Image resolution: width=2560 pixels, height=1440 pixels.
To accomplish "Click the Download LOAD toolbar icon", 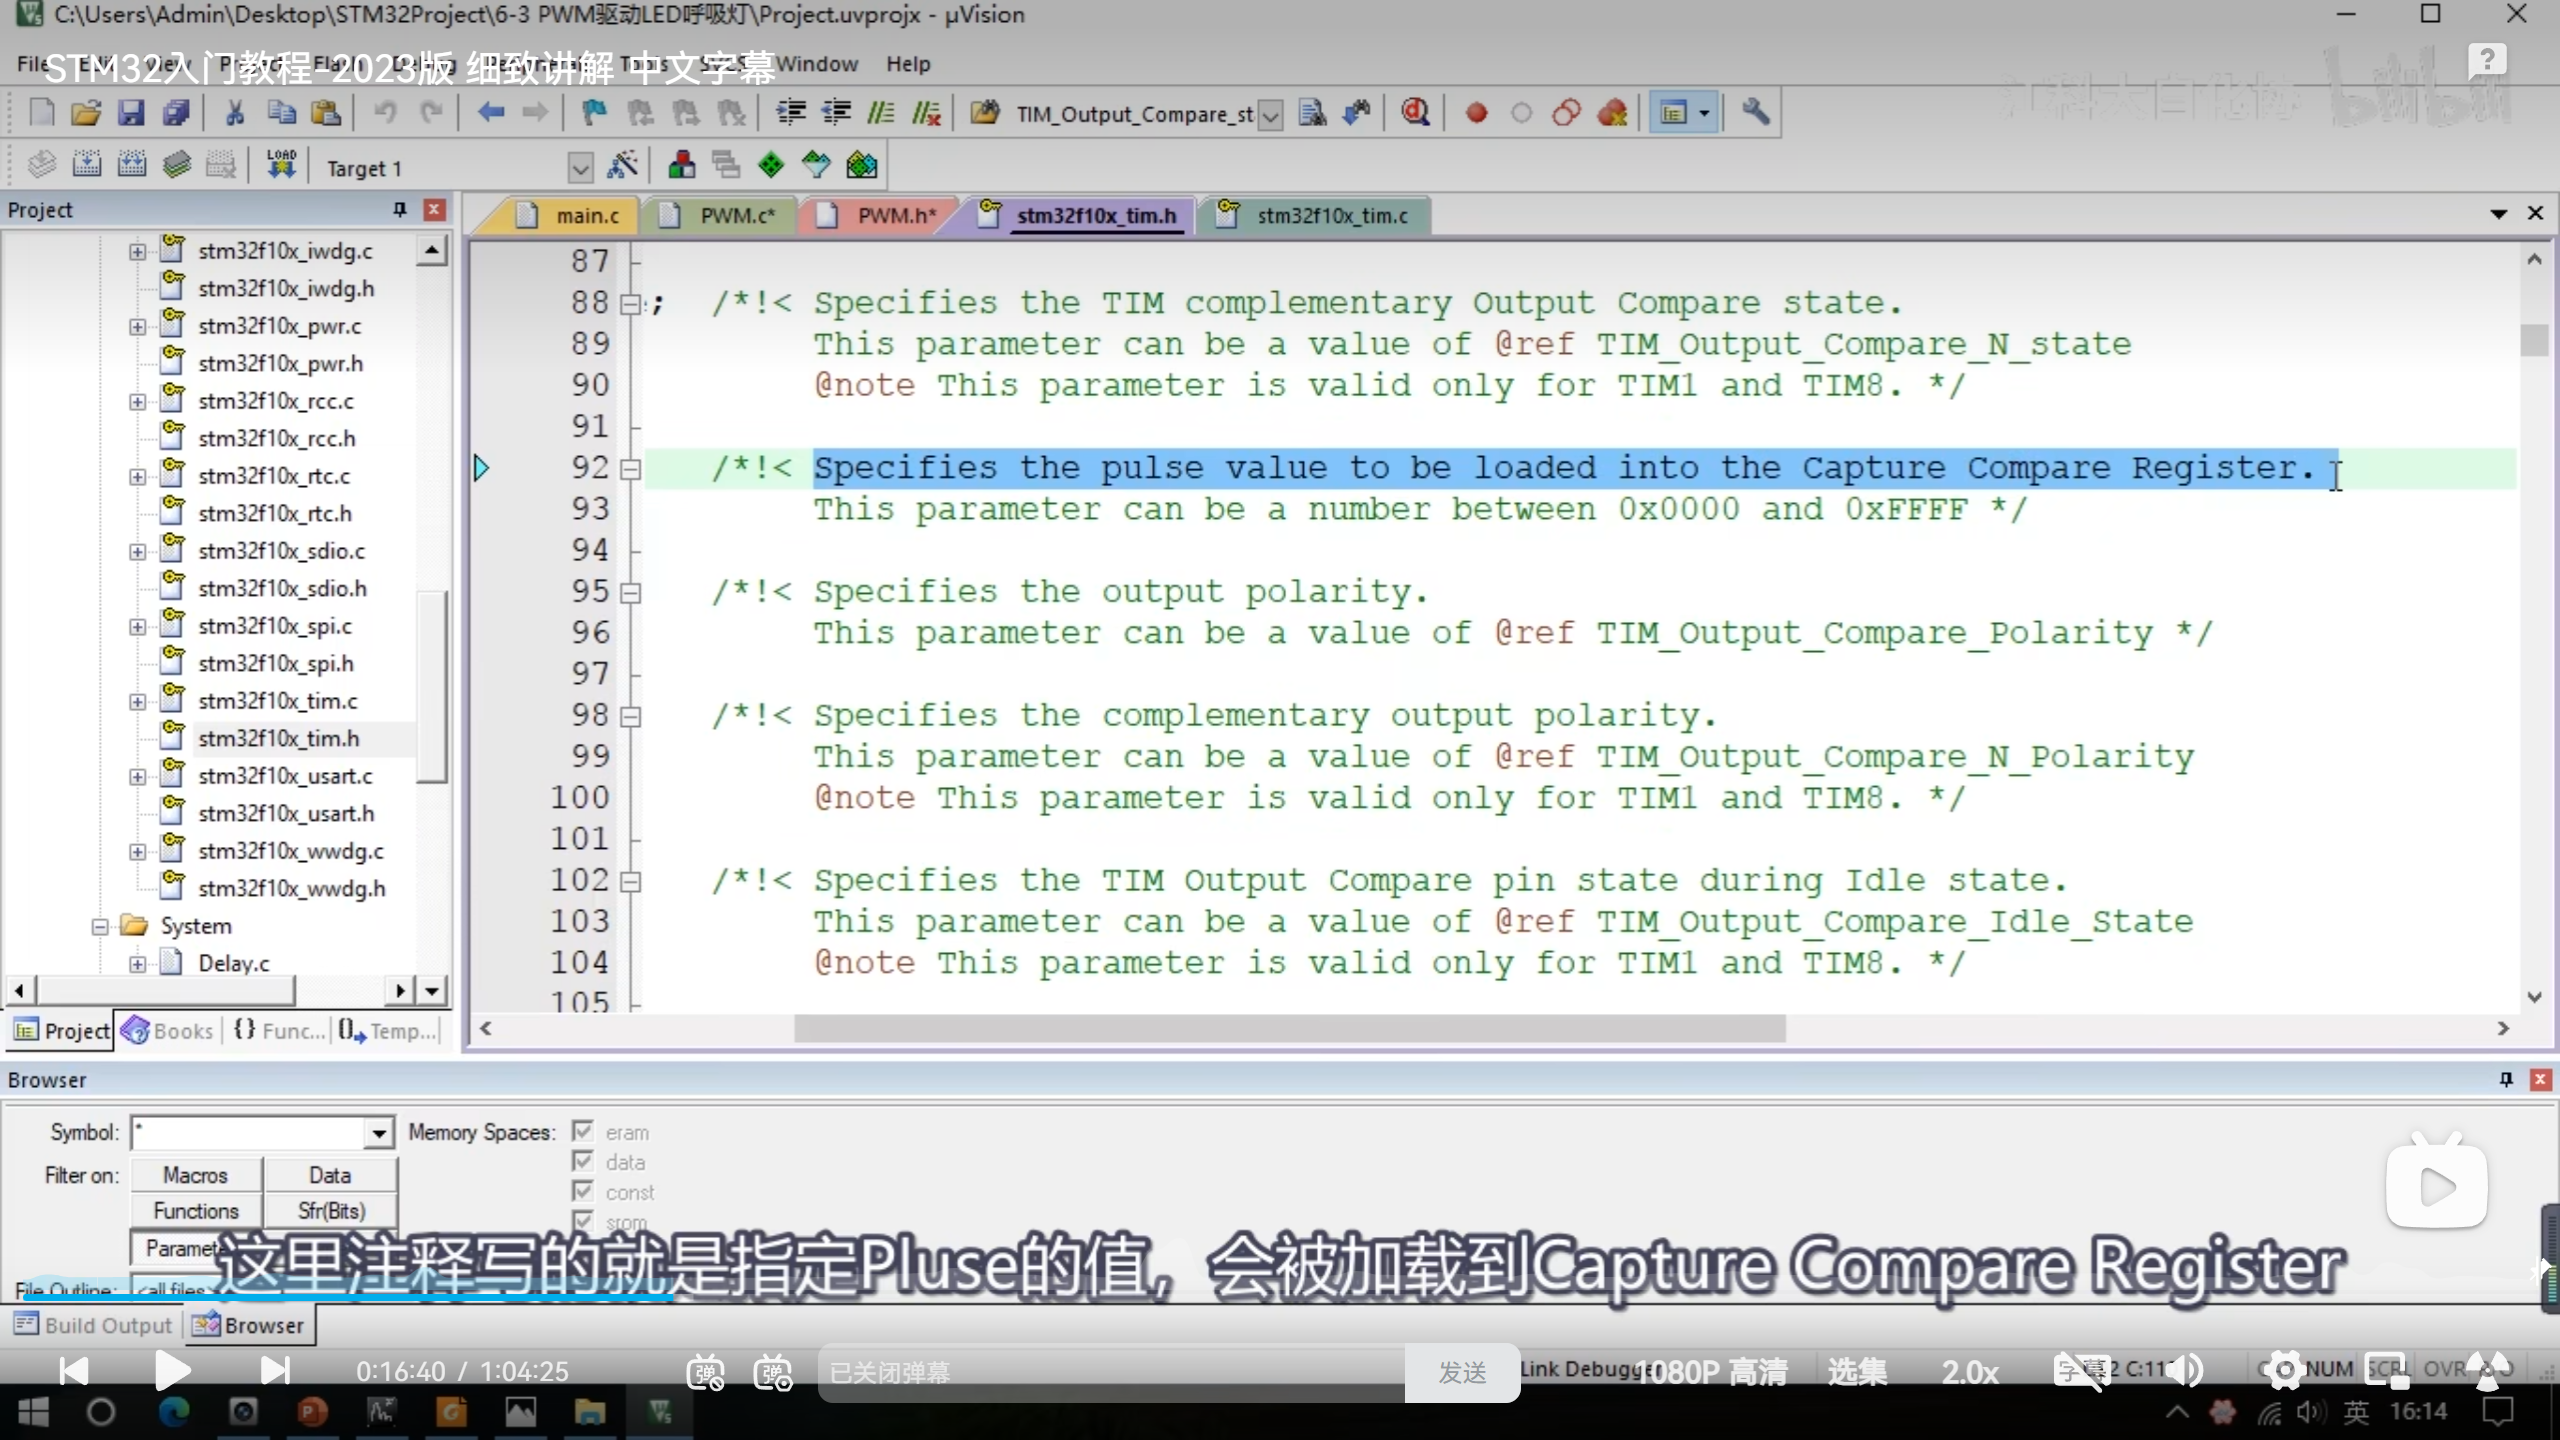I will click(281, 165).
